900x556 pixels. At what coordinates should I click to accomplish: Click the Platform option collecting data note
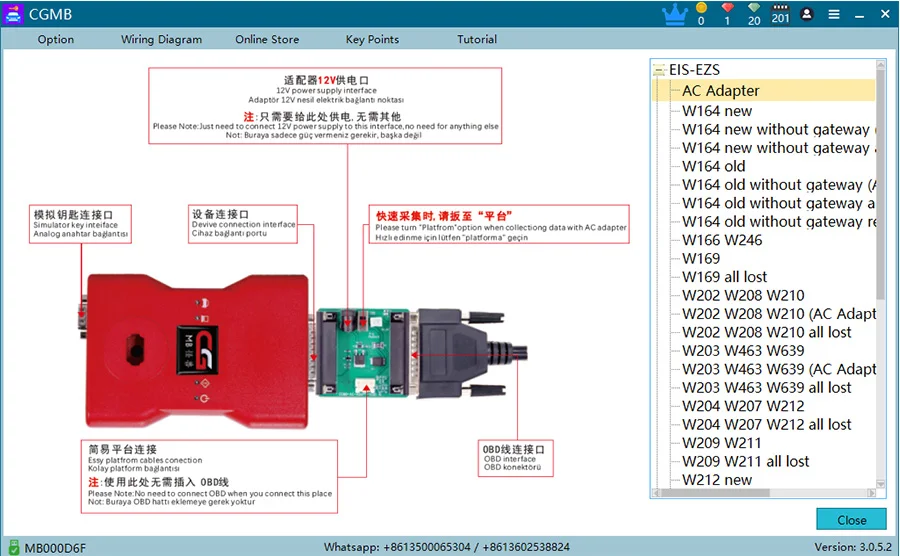499,224
